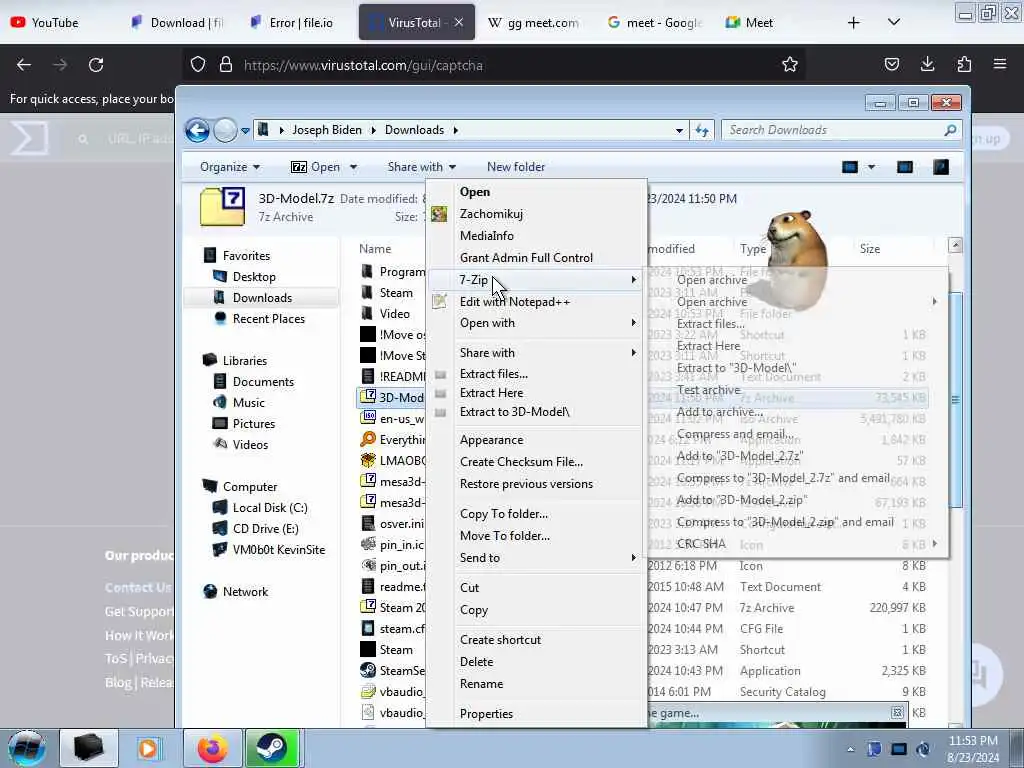Click the change view icon in Explorer toolbar

pos(850,167)
